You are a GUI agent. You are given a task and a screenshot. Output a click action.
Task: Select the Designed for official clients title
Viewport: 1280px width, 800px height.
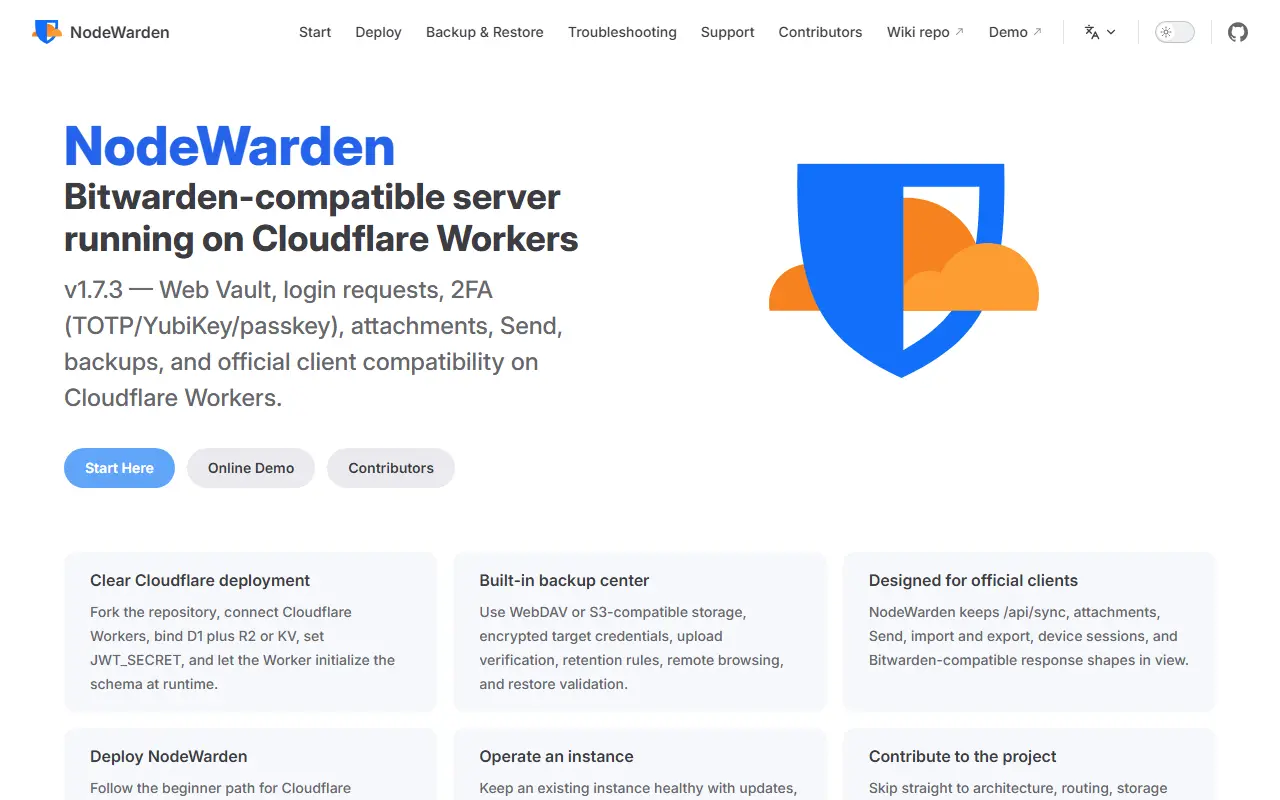coord(973,580)
